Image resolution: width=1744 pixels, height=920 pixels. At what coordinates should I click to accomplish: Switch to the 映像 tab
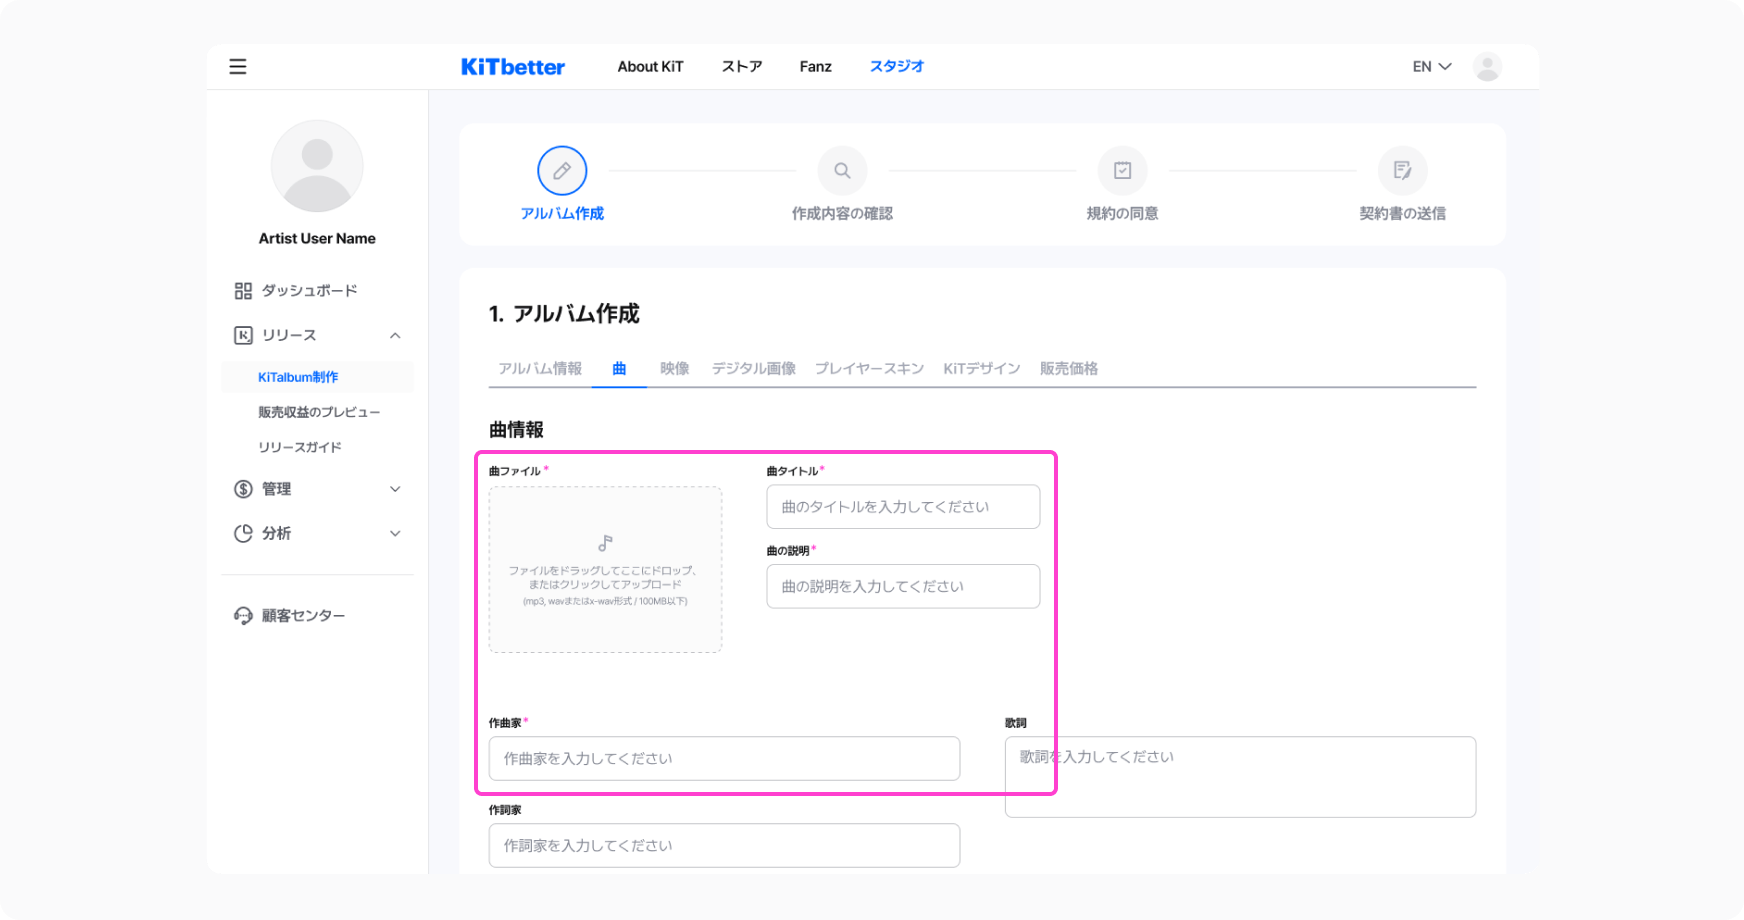tap(674, 369)
